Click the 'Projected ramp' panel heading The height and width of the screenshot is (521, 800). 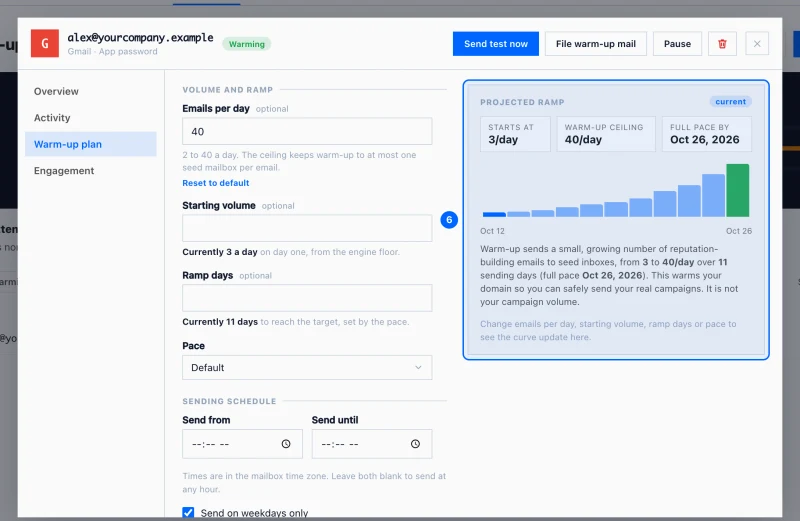[522, 102]
